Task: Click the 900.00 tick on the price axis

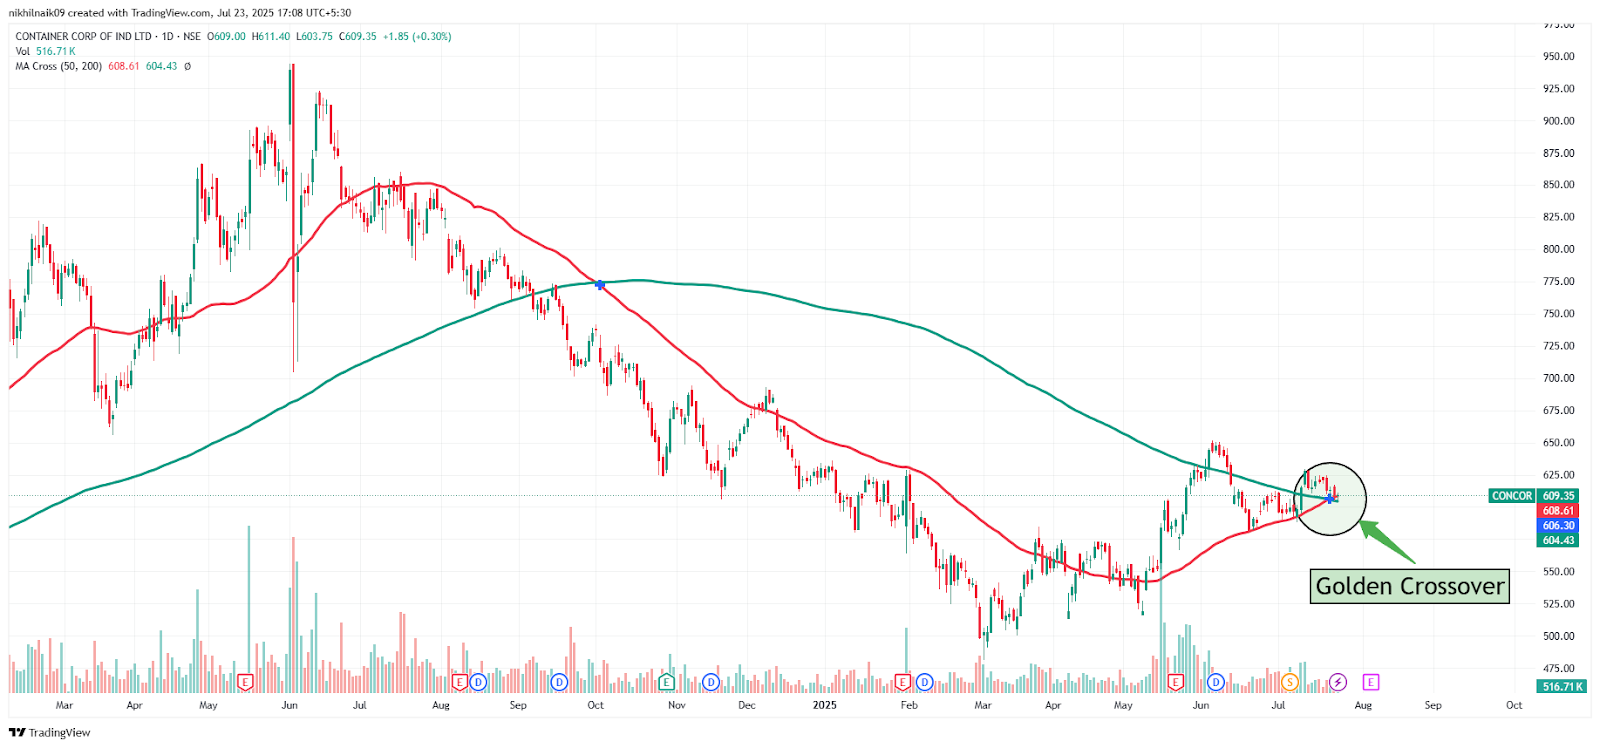Action: pos(1559,121)
